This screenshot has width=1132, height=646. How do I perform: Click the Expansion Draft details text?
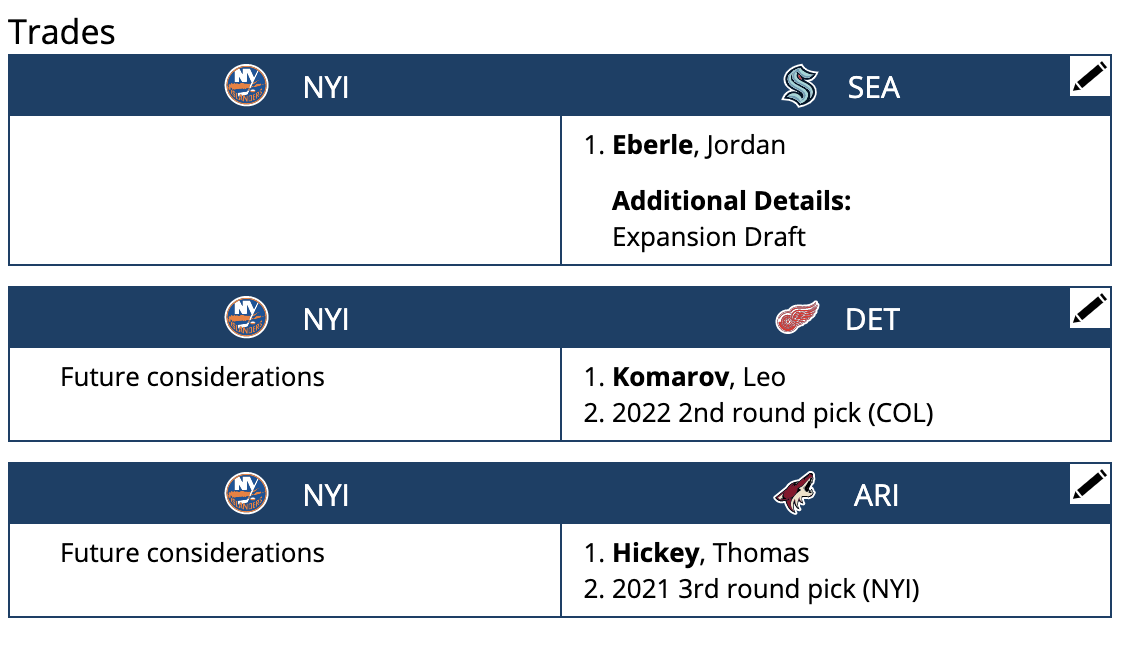click(x=709, y=237)
